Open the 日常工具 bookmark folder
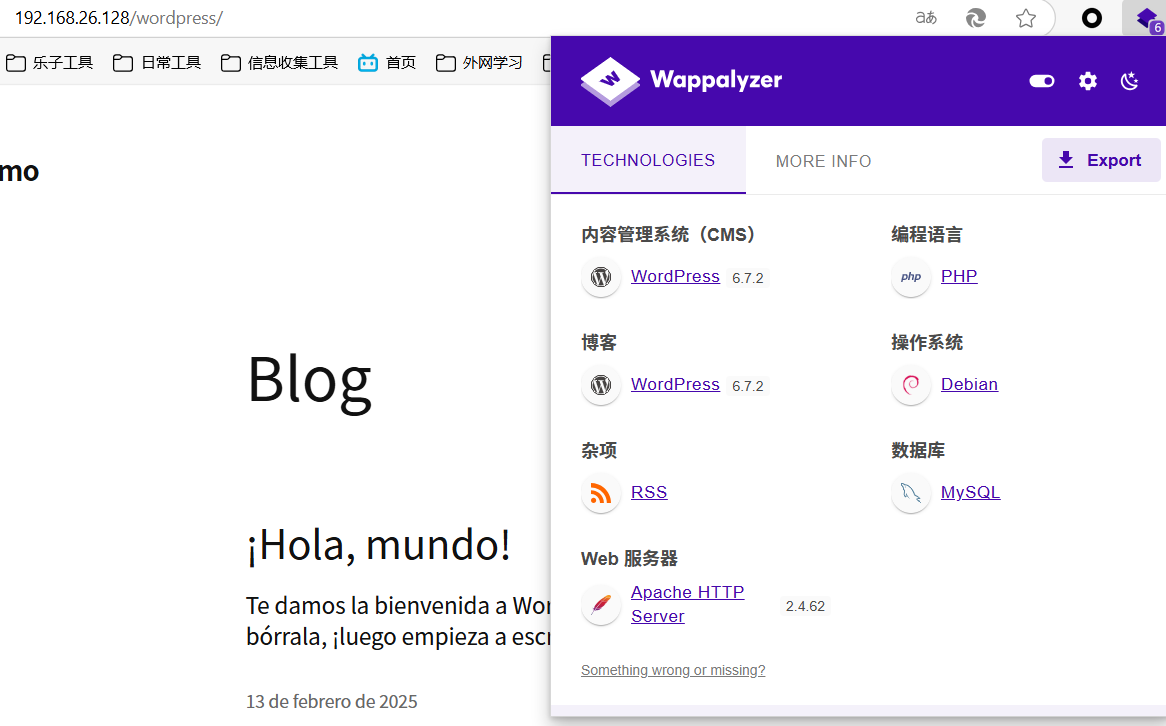The height and width of the screenshot is (726, 1166). coord(158,62)
